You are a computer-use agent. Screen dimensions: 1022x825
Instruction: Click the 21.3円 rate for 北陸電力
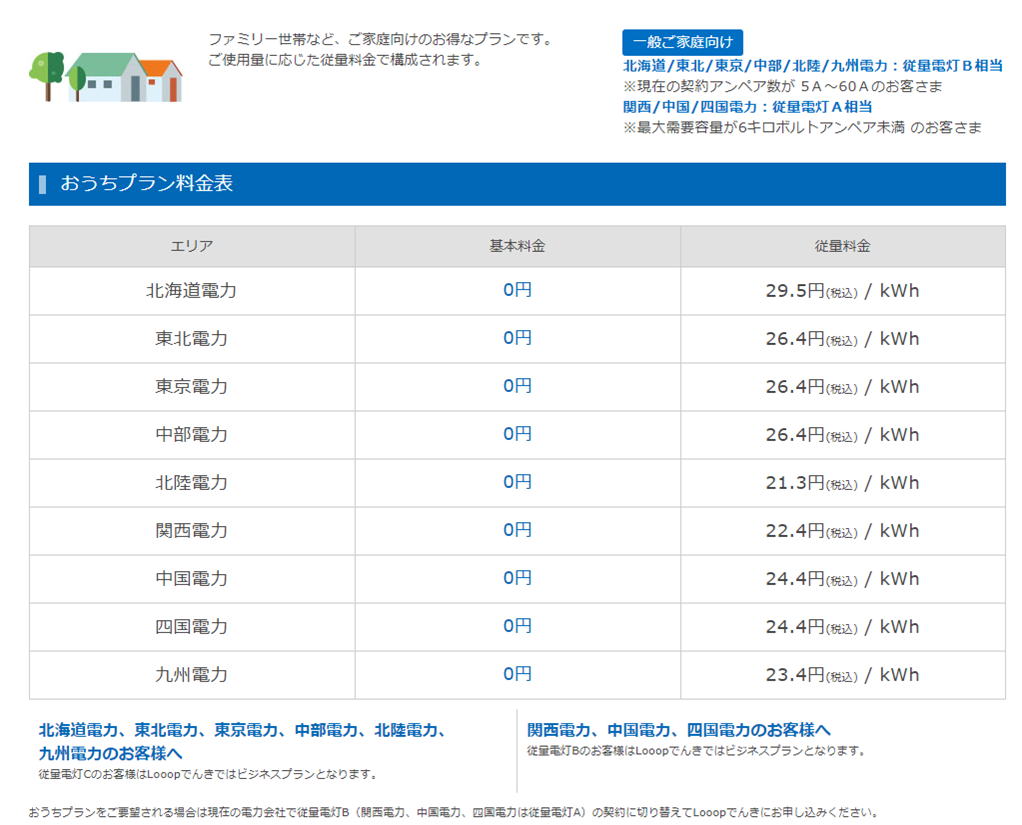click(x=842, y=483)
